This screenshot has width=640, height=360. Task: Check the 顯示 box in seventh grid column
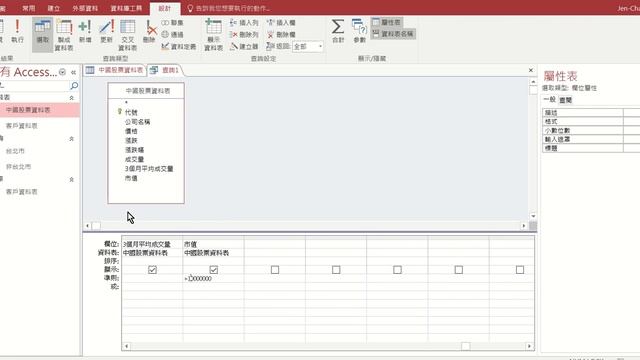pos(520,270)
